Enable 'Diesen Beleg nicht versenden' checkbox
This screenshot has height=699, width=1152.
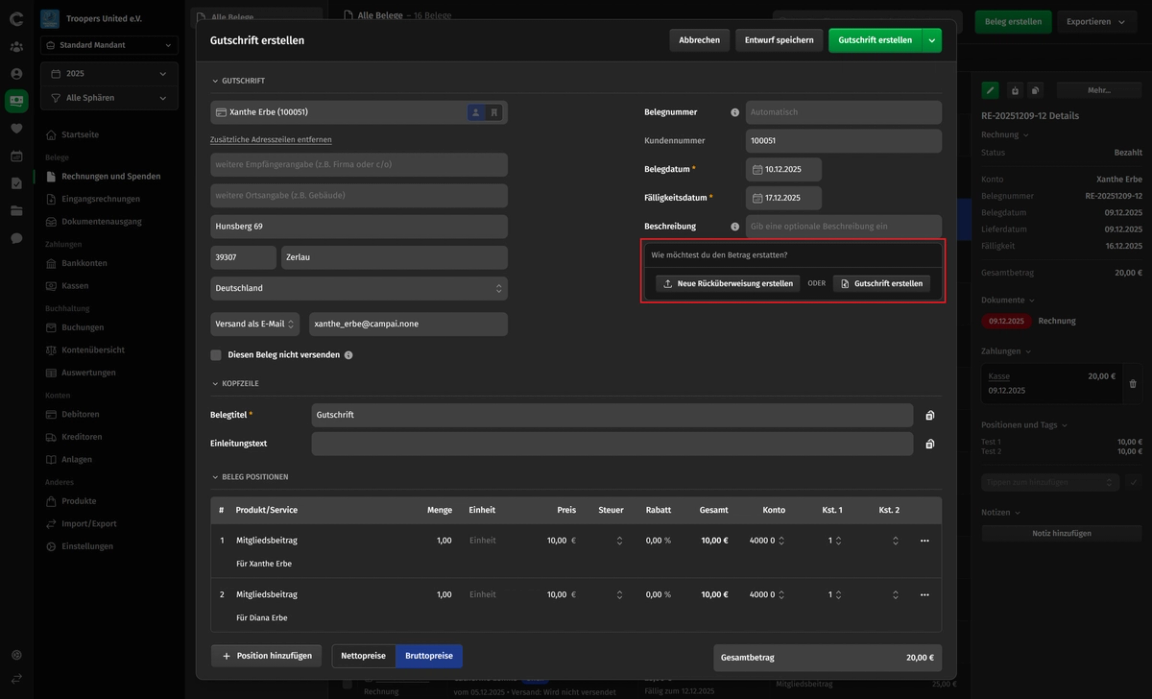216,355
